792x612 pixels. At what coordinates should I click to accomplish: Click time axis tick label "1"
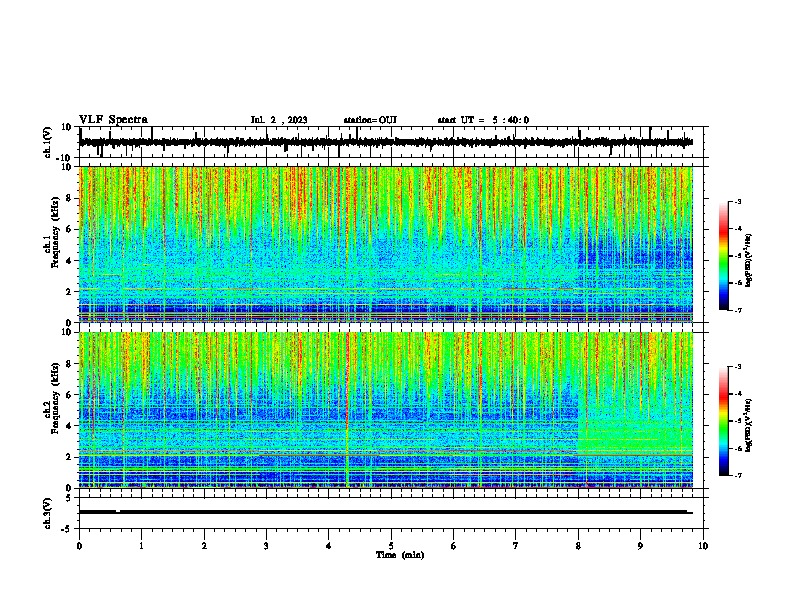point(141,546)
